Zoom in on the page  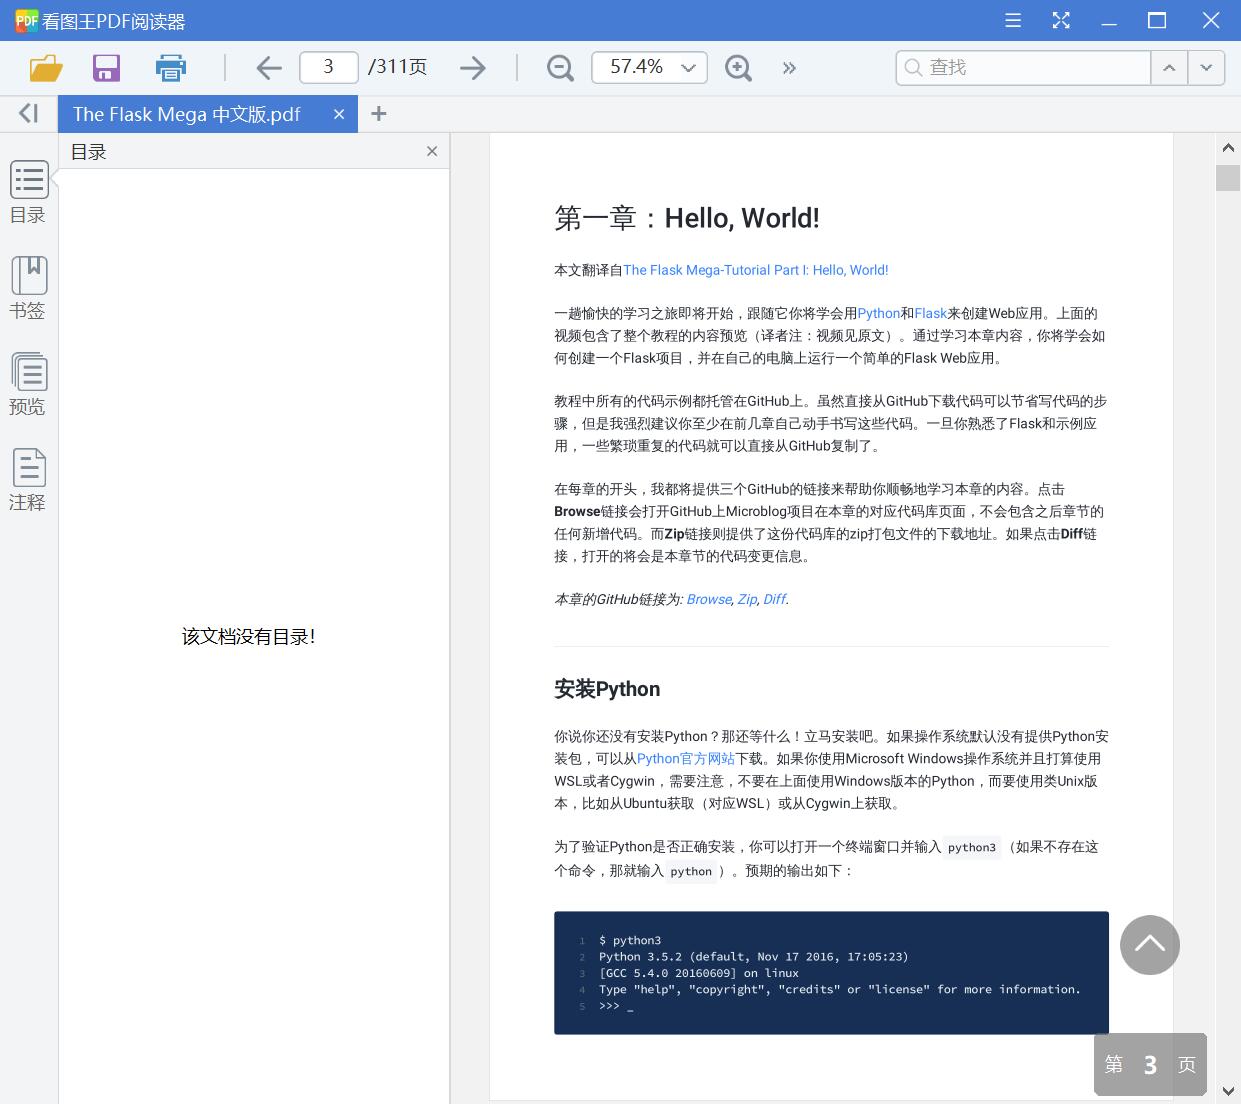click(x=738, y=68)
